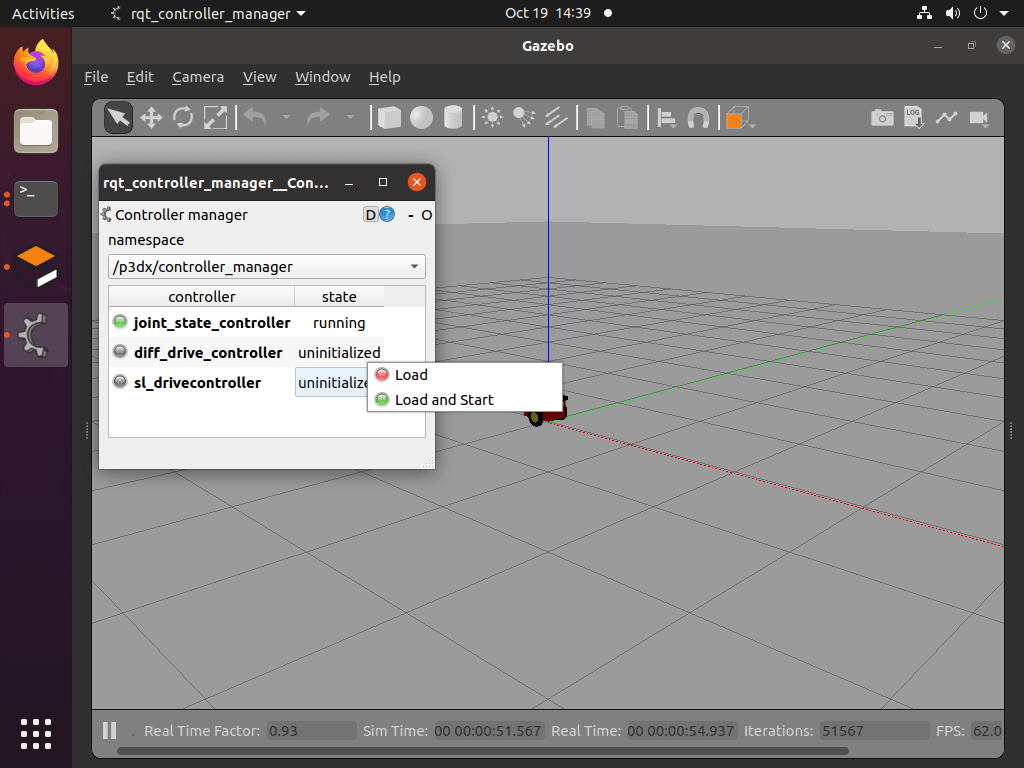Screen dimensions: 1024x768
Task: Take a screenshot with camera icon
Action: (x=882, y=118)
